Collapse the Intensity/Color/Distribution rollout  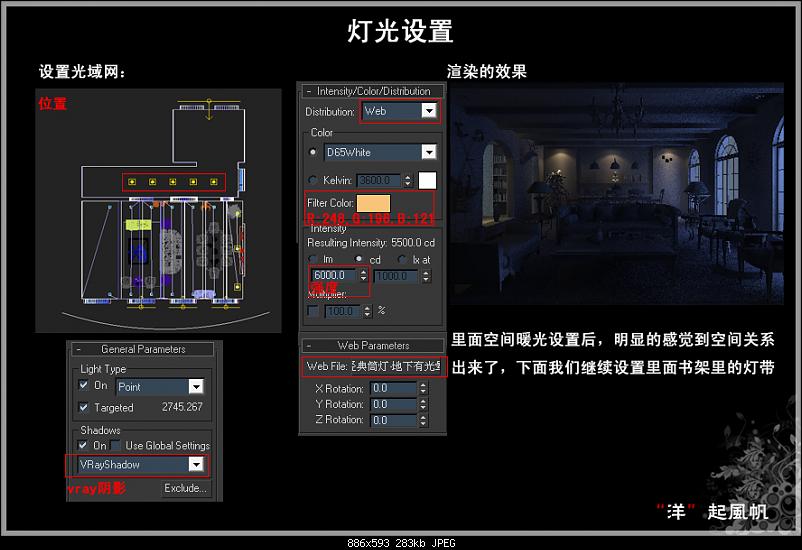click(373, 91)
